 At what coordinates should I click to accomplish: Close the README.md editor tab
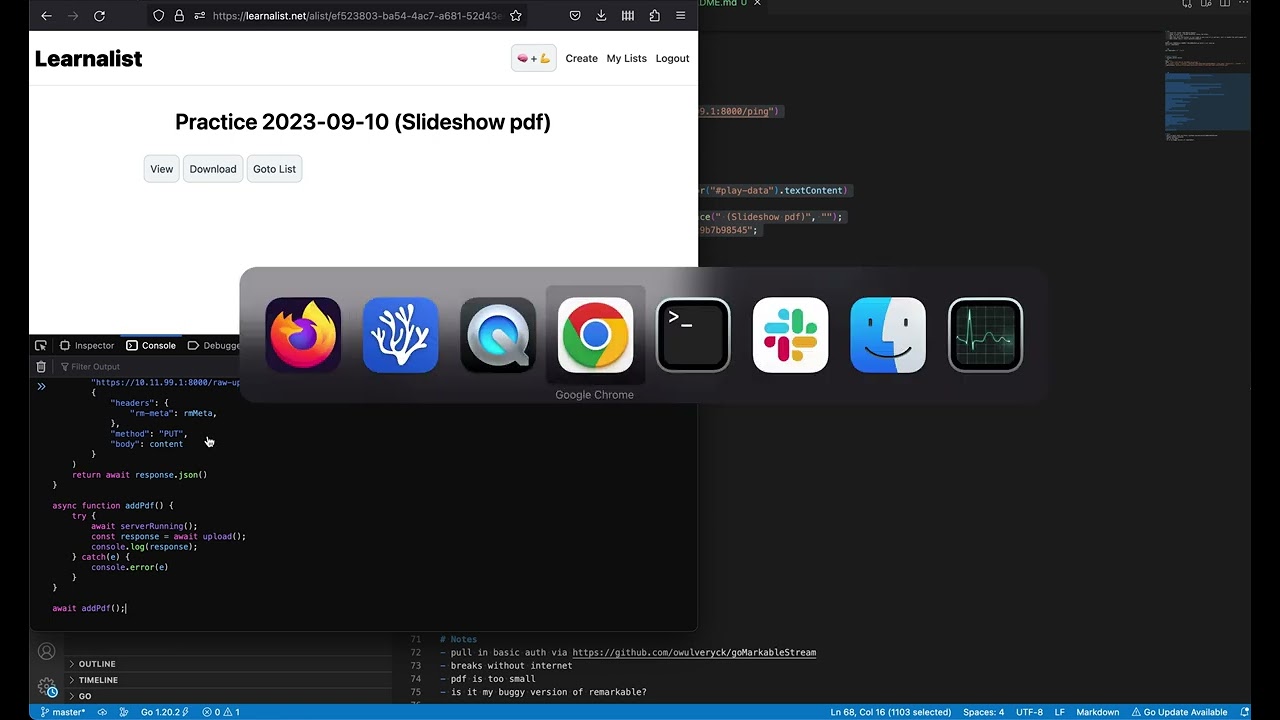755,4
